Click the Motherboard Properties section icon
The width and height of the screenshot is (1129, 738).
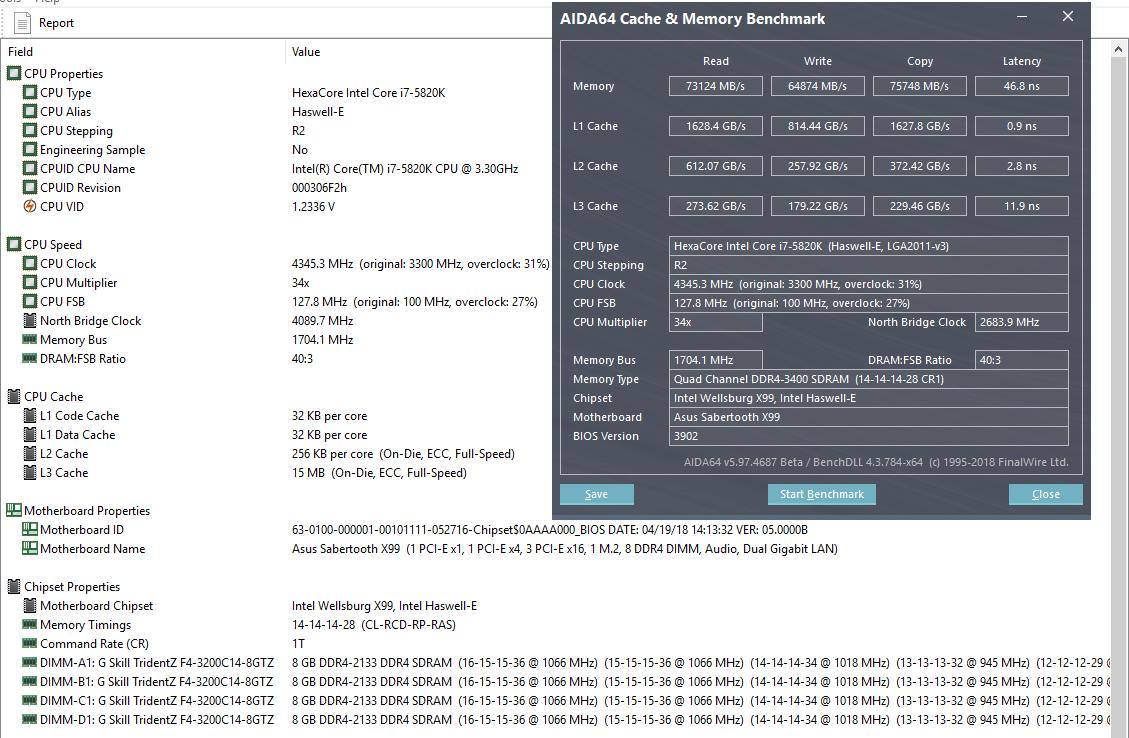14,510
